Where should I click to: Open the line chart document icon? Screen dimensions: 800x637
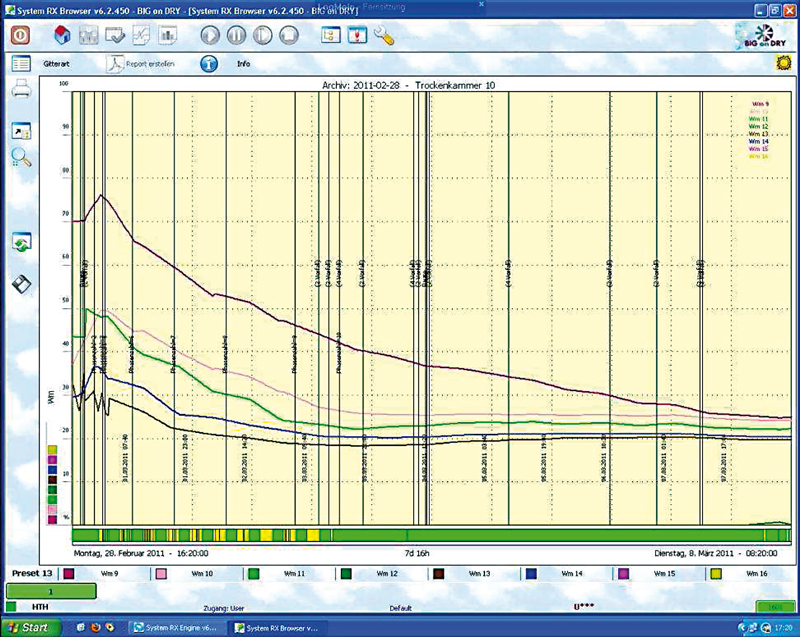[x=141, y=35]
